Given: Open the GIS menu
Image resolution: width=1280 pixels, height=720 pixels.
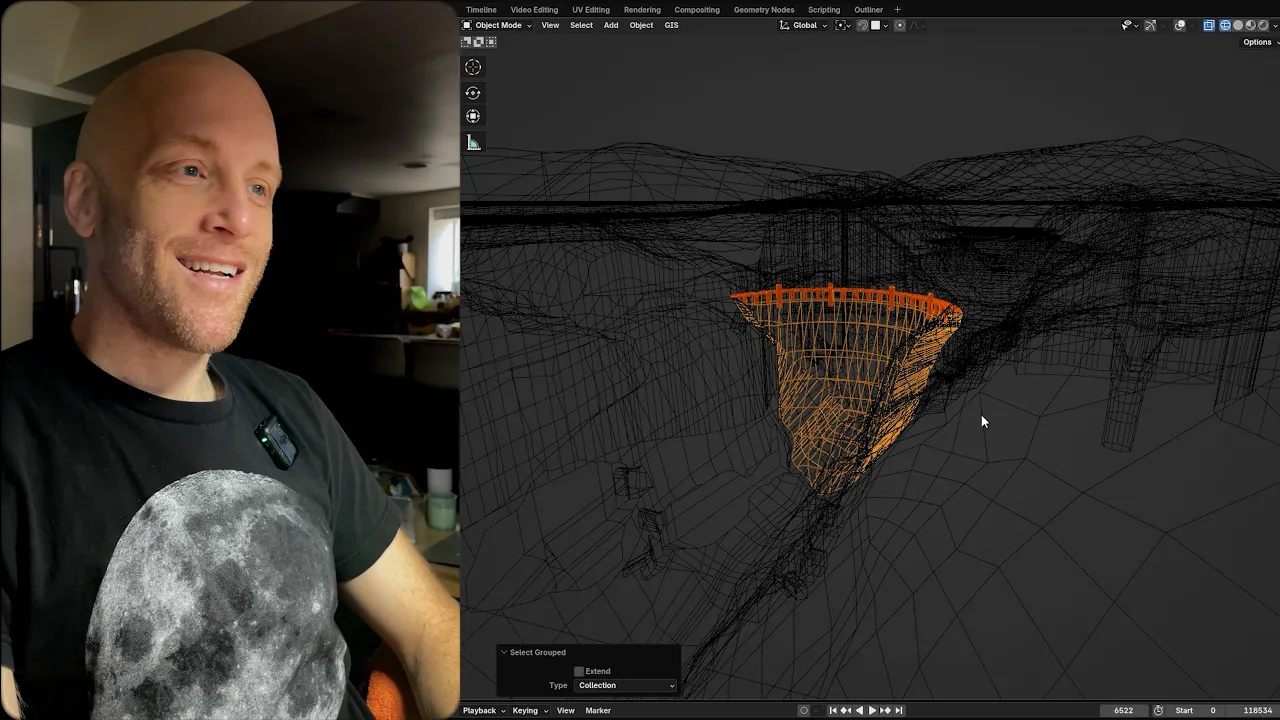Looking at the screenshot, I should click(671, 25).
